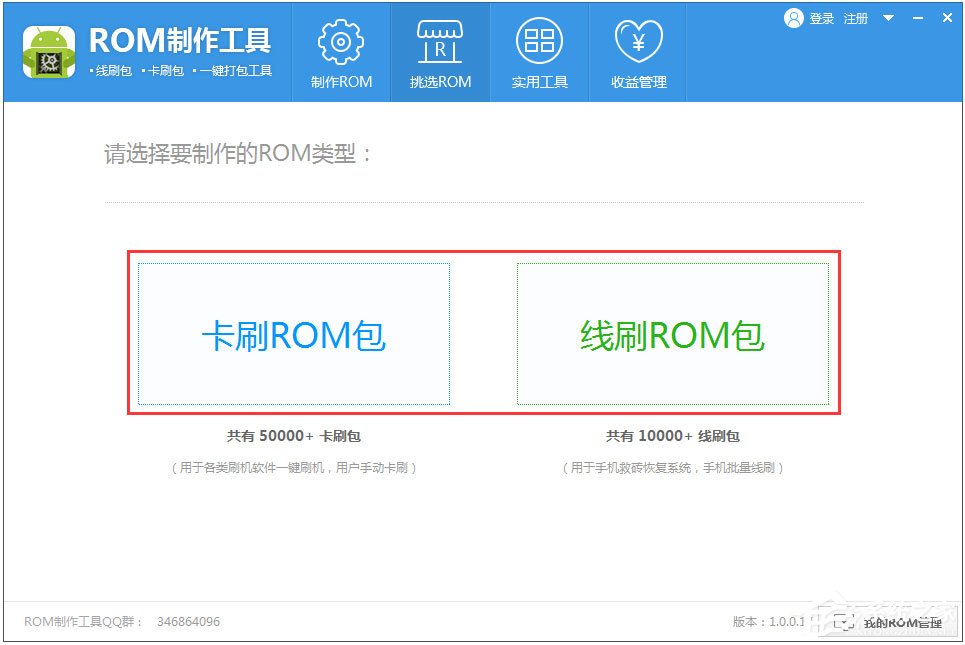Open the 卡刷包 link in header

[163, 70]
